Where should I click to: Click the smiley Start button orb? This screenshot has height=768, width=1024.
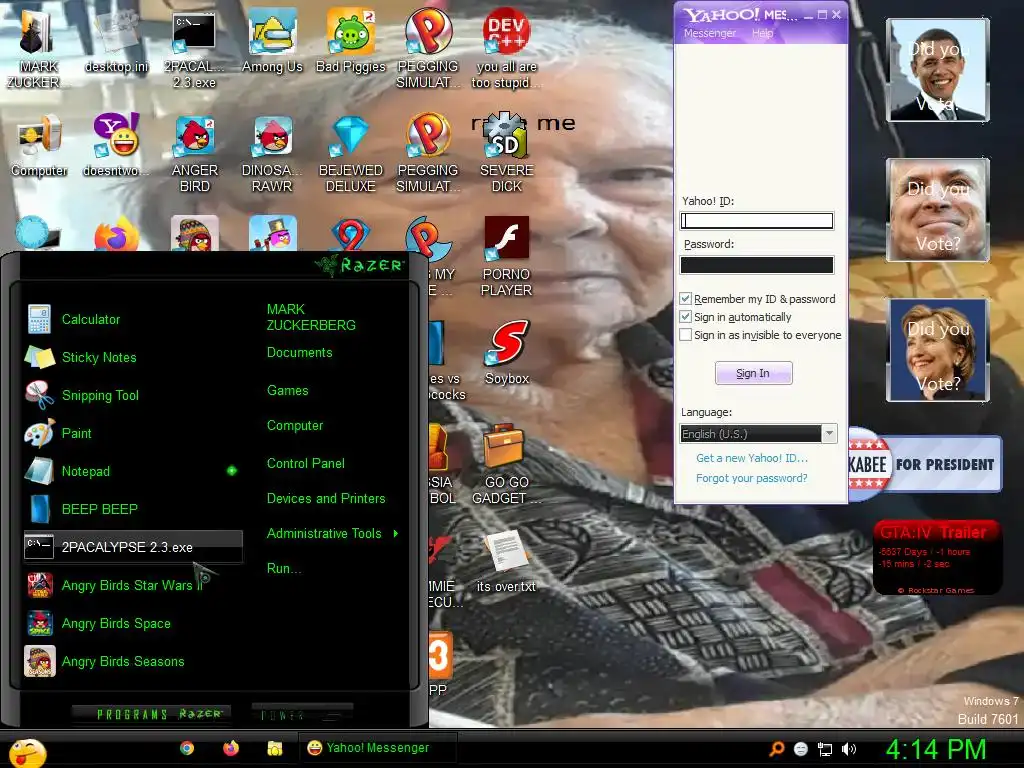point(27,753)
